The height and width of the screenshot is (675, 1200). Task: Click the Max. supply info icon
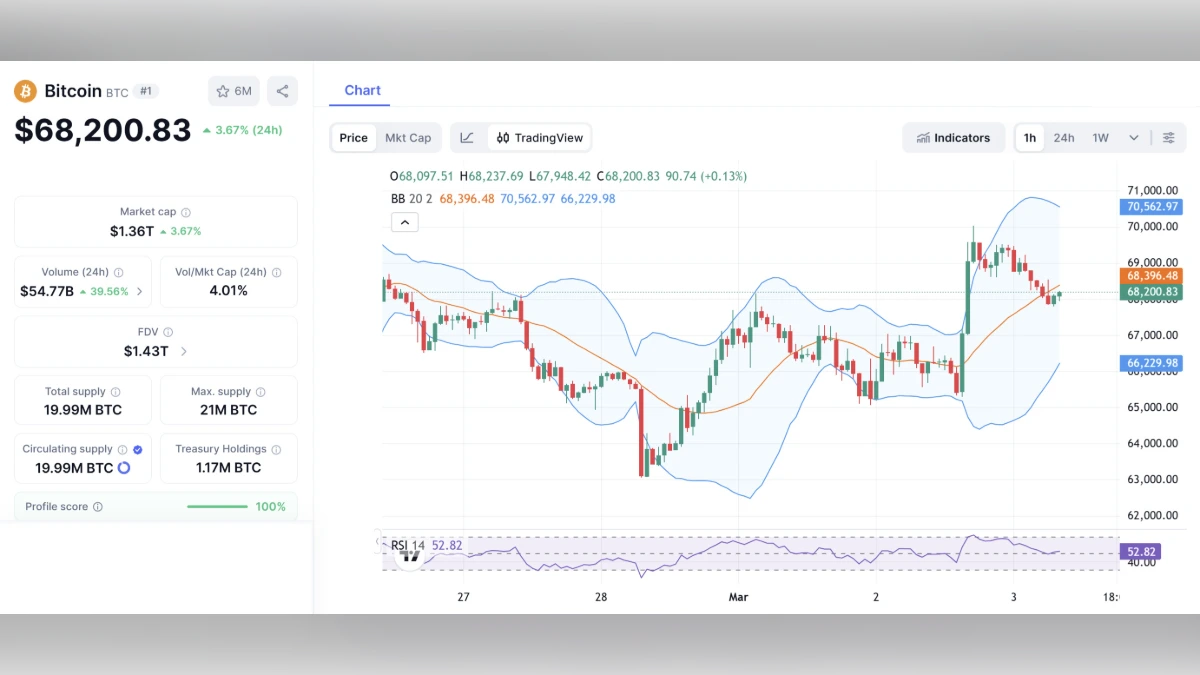point(259,391)
